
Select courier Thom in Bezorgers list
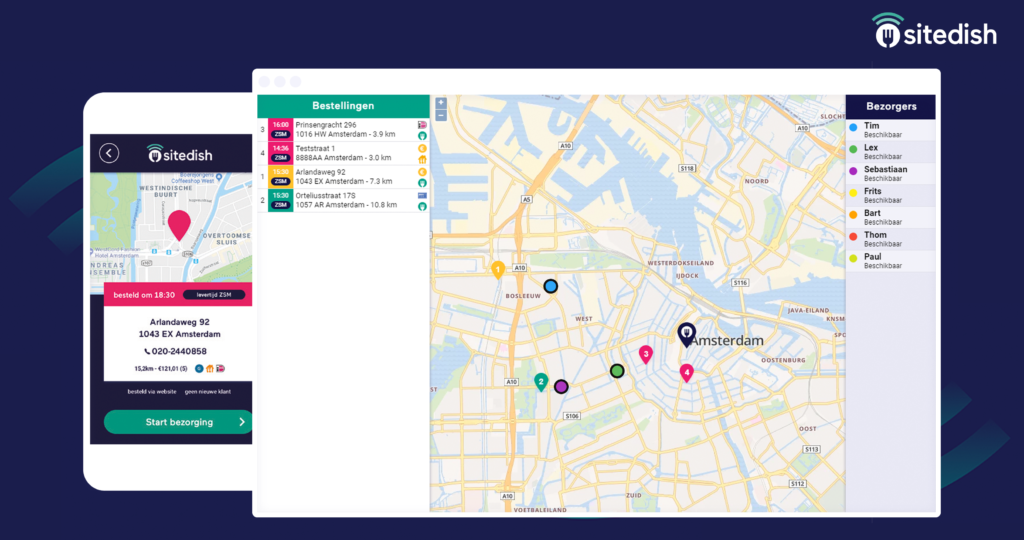tap(890, 239)
